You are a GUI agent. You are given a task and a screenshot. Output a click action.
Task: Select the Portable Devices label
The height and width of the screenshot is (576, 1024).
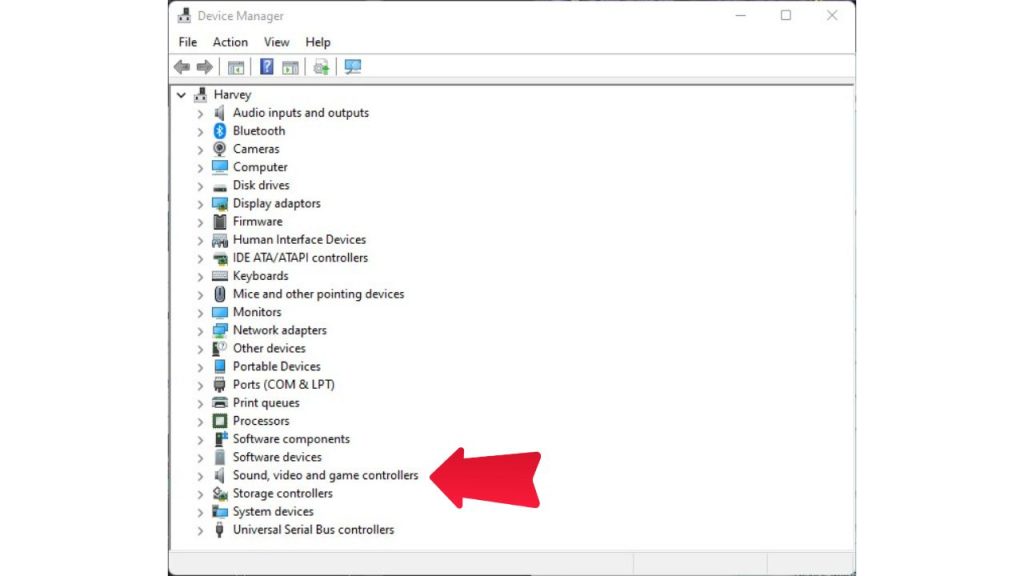pos(277,366)
